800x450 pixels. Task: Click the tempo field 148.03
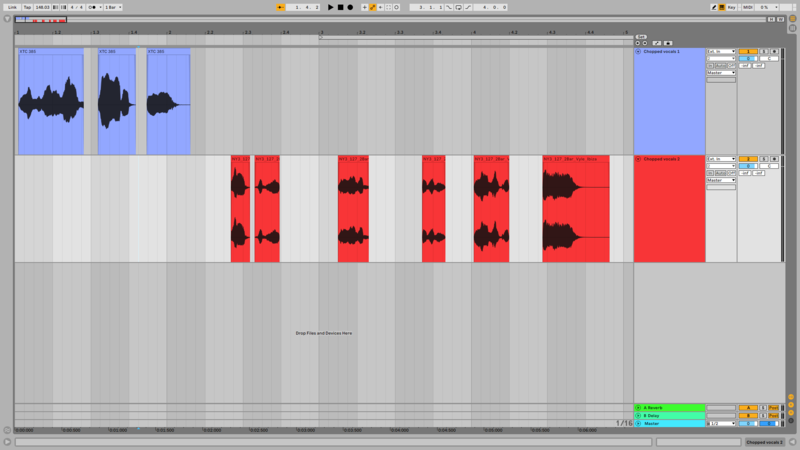click(x=42, y=7)
